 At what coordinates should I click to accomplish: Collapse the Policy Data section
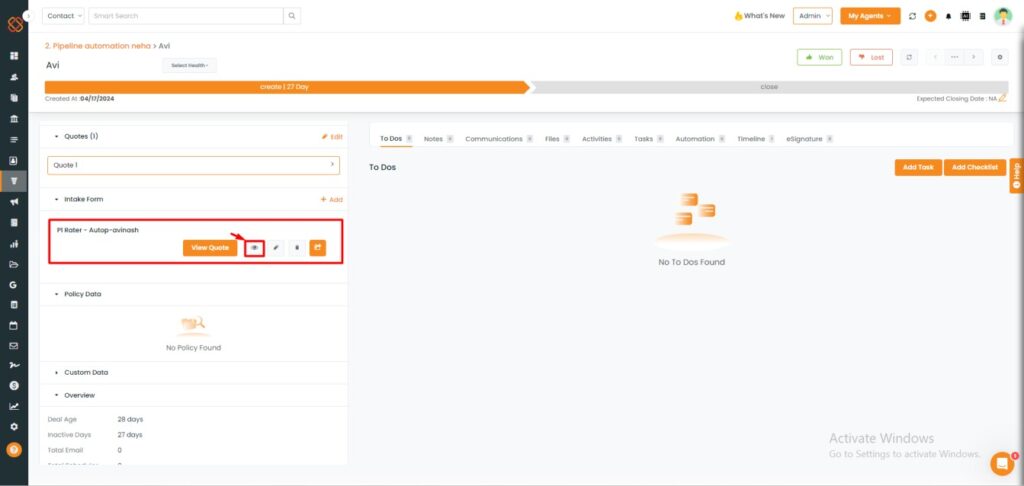tap(57, 294)
